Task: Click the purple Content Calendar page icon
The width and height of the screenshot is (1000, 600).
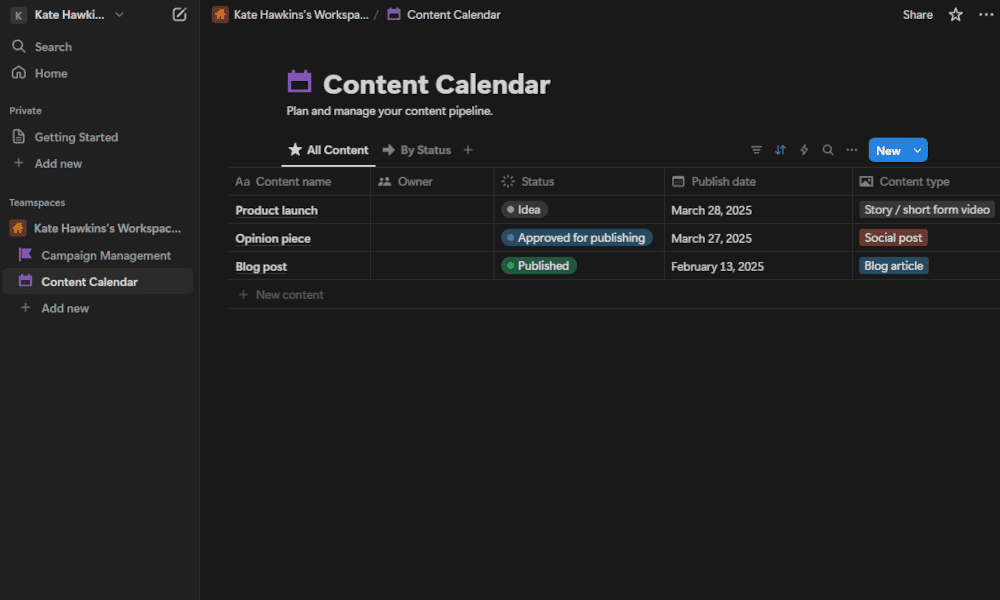Action: click(x=299, y=82)
